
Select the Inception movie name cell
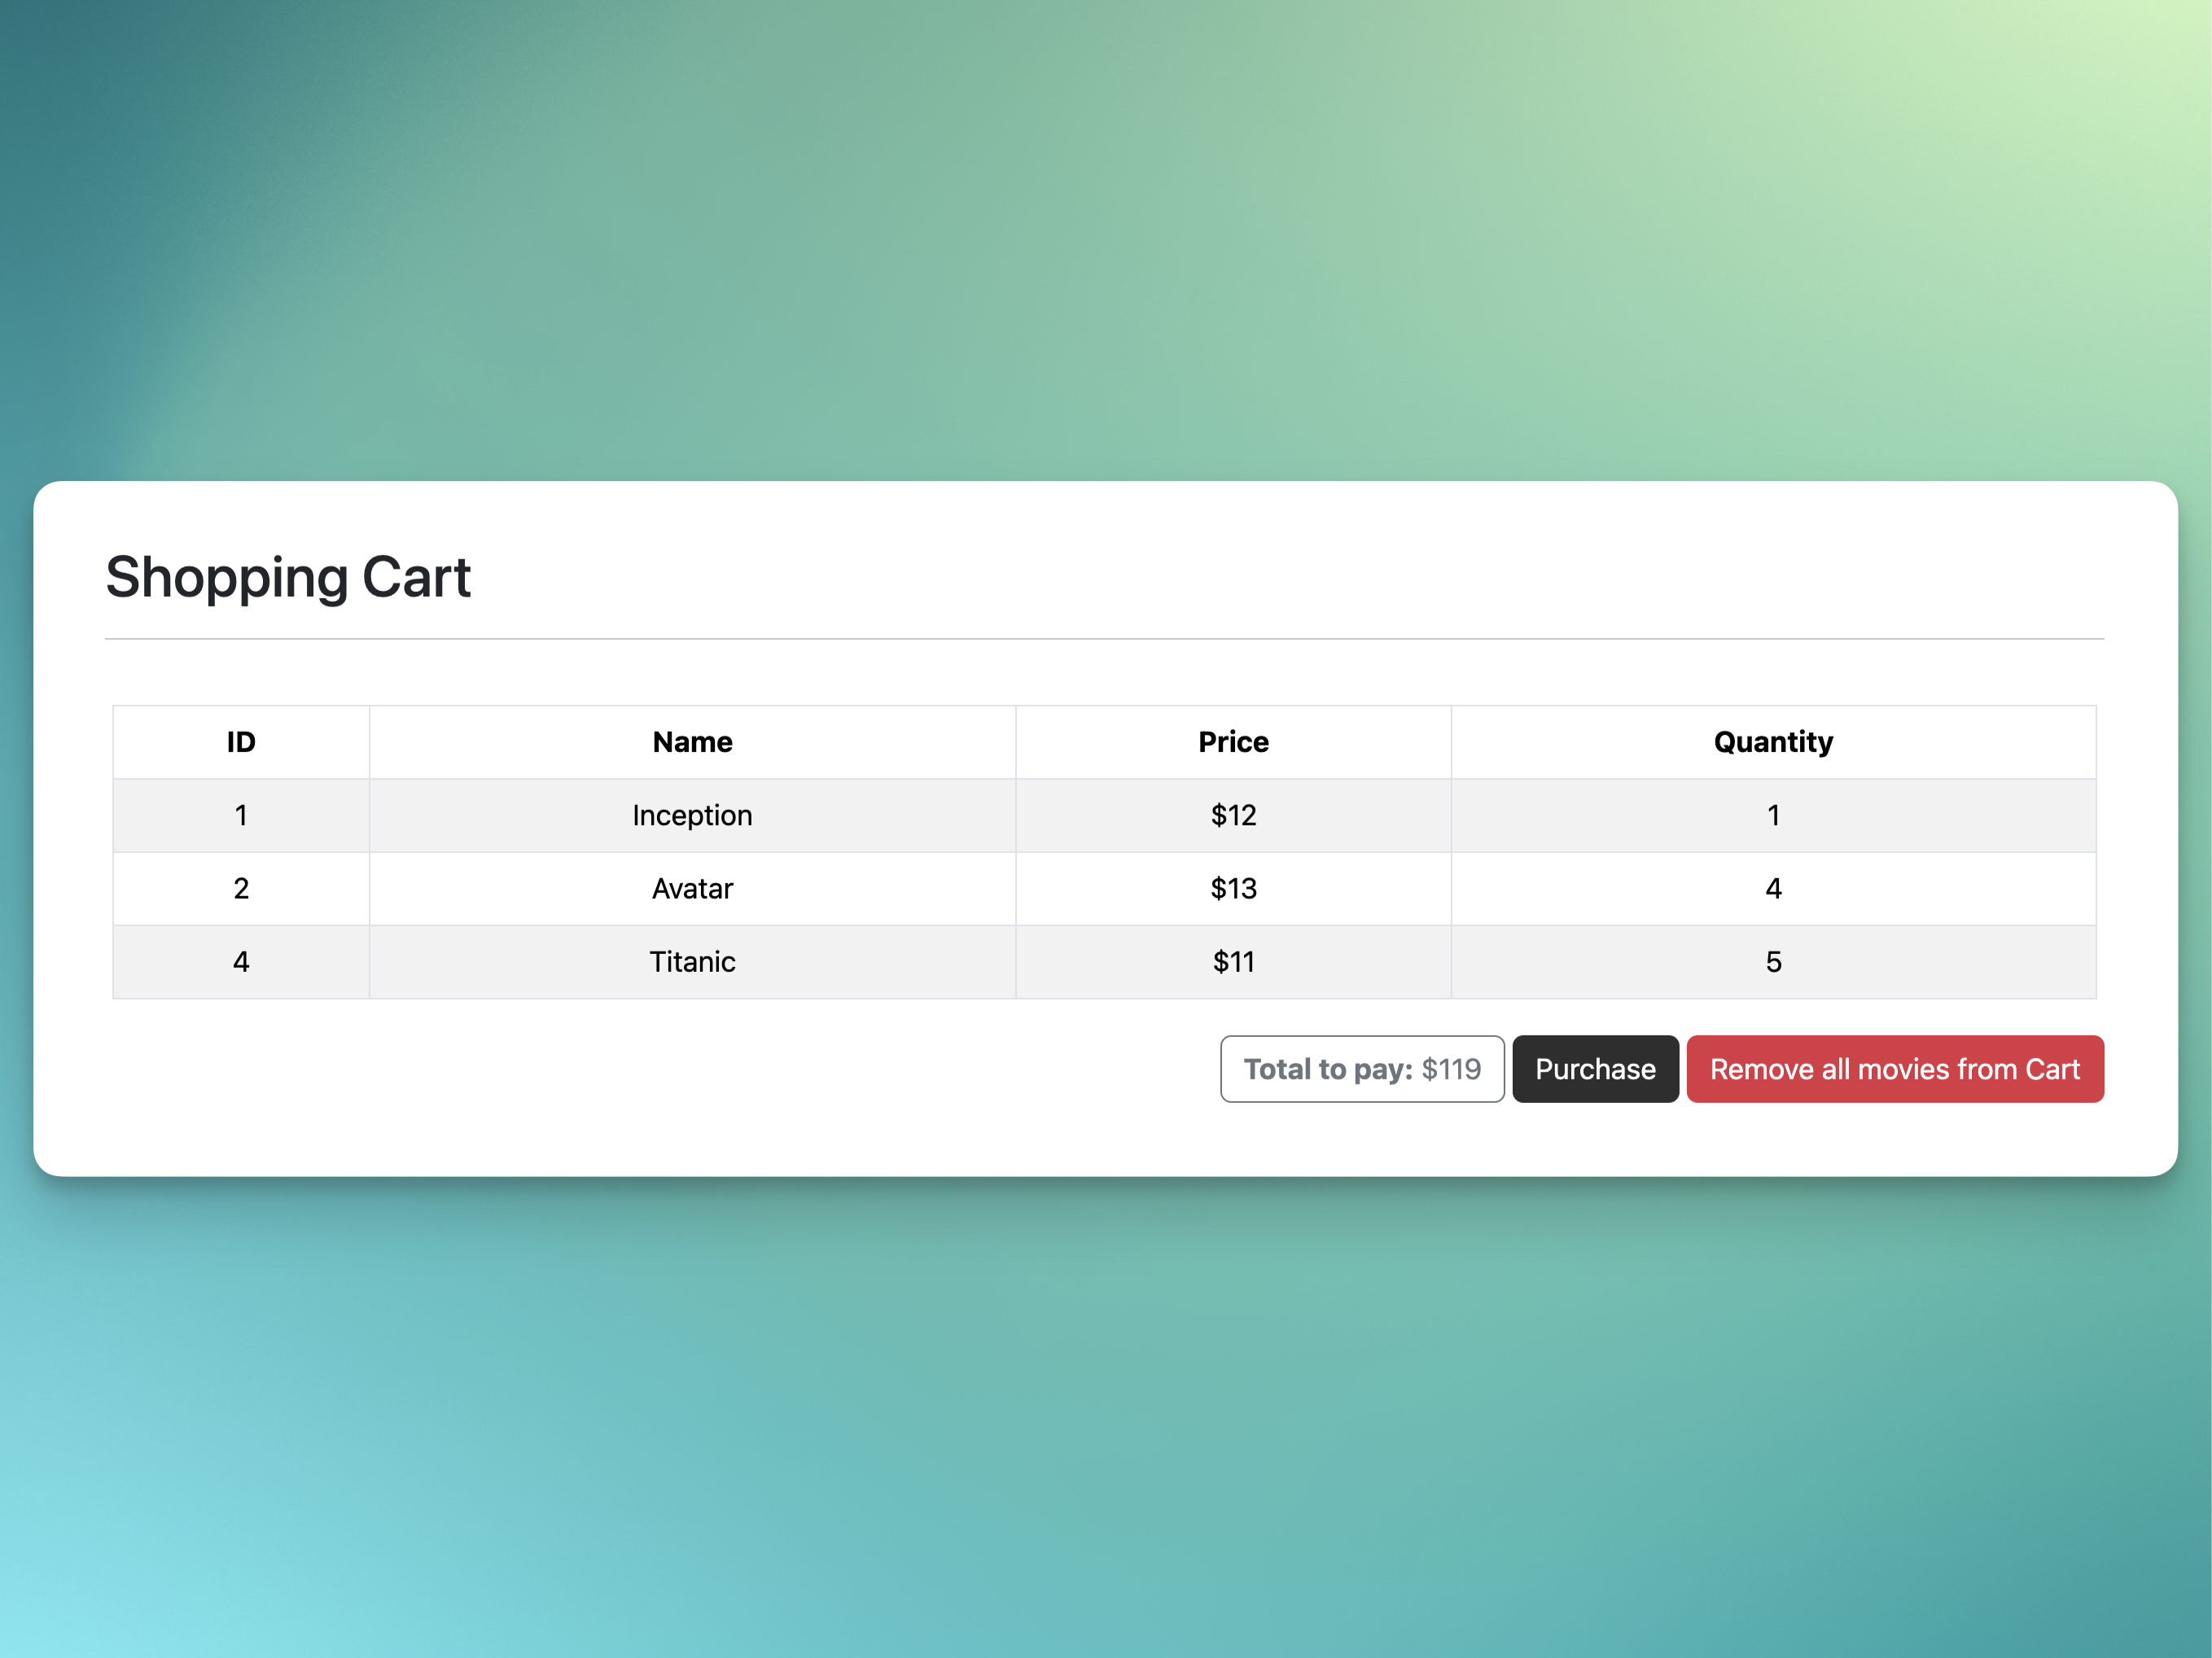[692, 815]
